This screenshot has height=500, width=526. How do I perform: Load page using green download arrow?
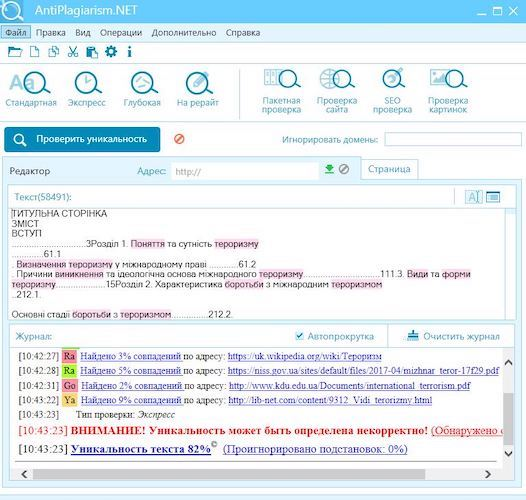point(329,169)
